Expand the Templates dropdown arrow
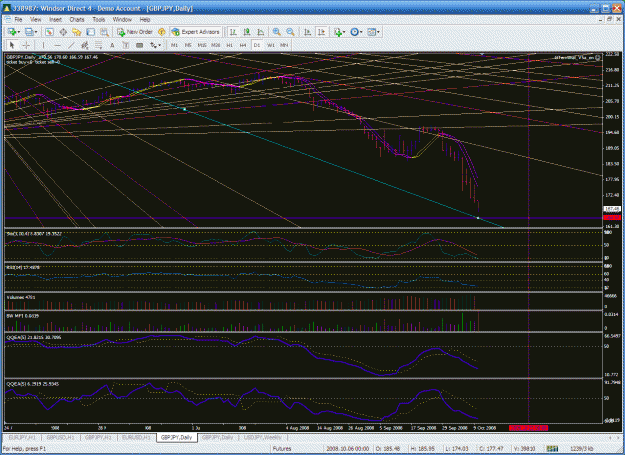The height and width of the screenshot is (455, 625). click(x=378, y=32)
